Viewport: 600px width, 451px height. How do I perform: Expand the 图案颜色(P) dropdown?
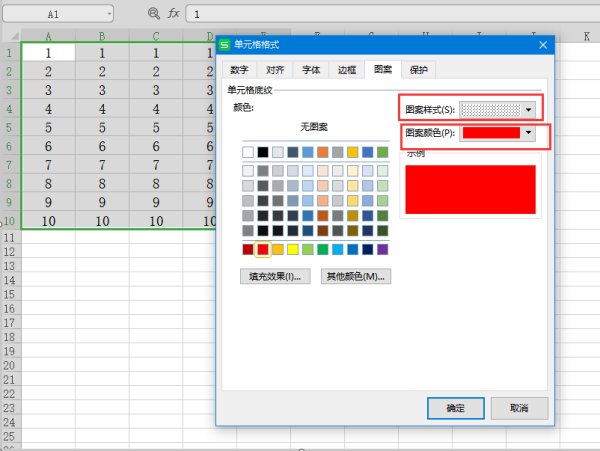click(528, 133)
